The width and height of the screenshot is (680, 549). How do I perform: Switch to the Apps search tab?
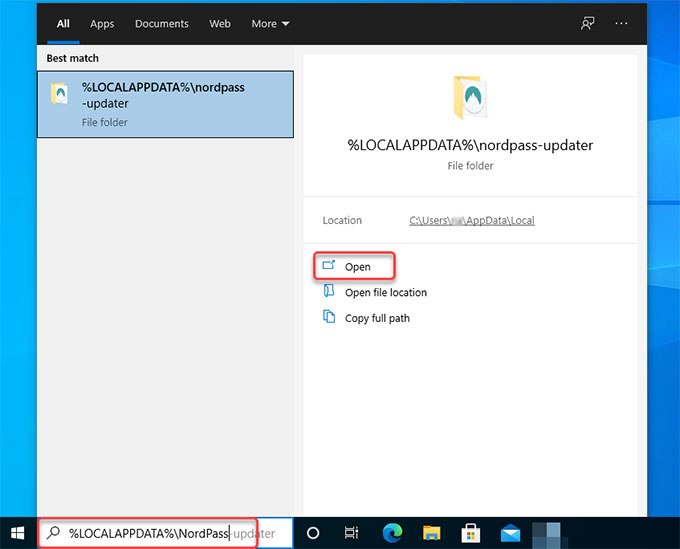click(102, 24)
